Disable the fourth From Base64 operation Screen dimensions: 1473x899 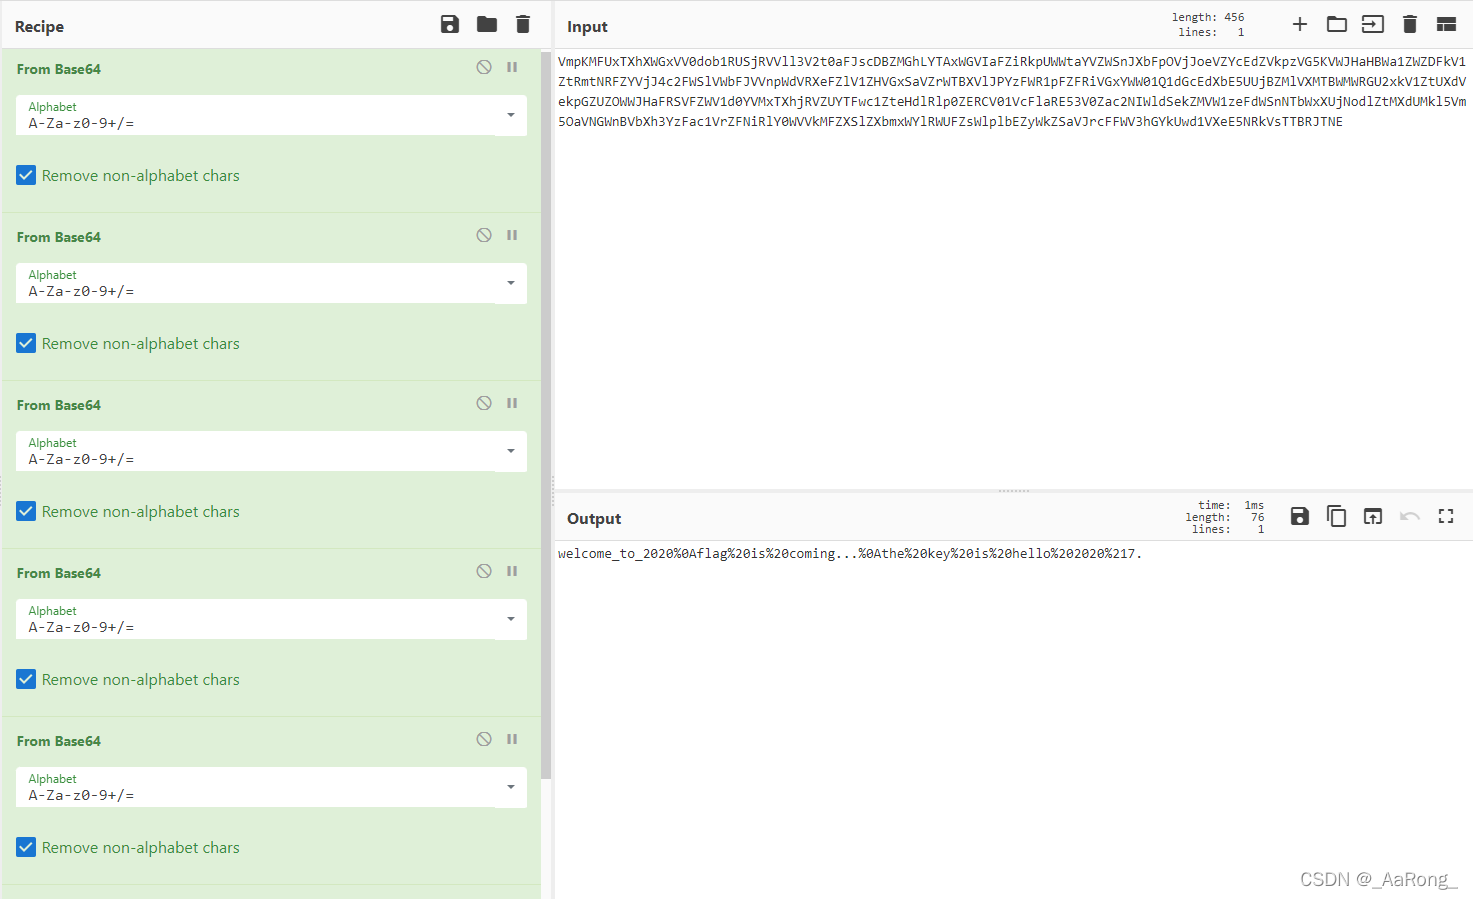484,571
